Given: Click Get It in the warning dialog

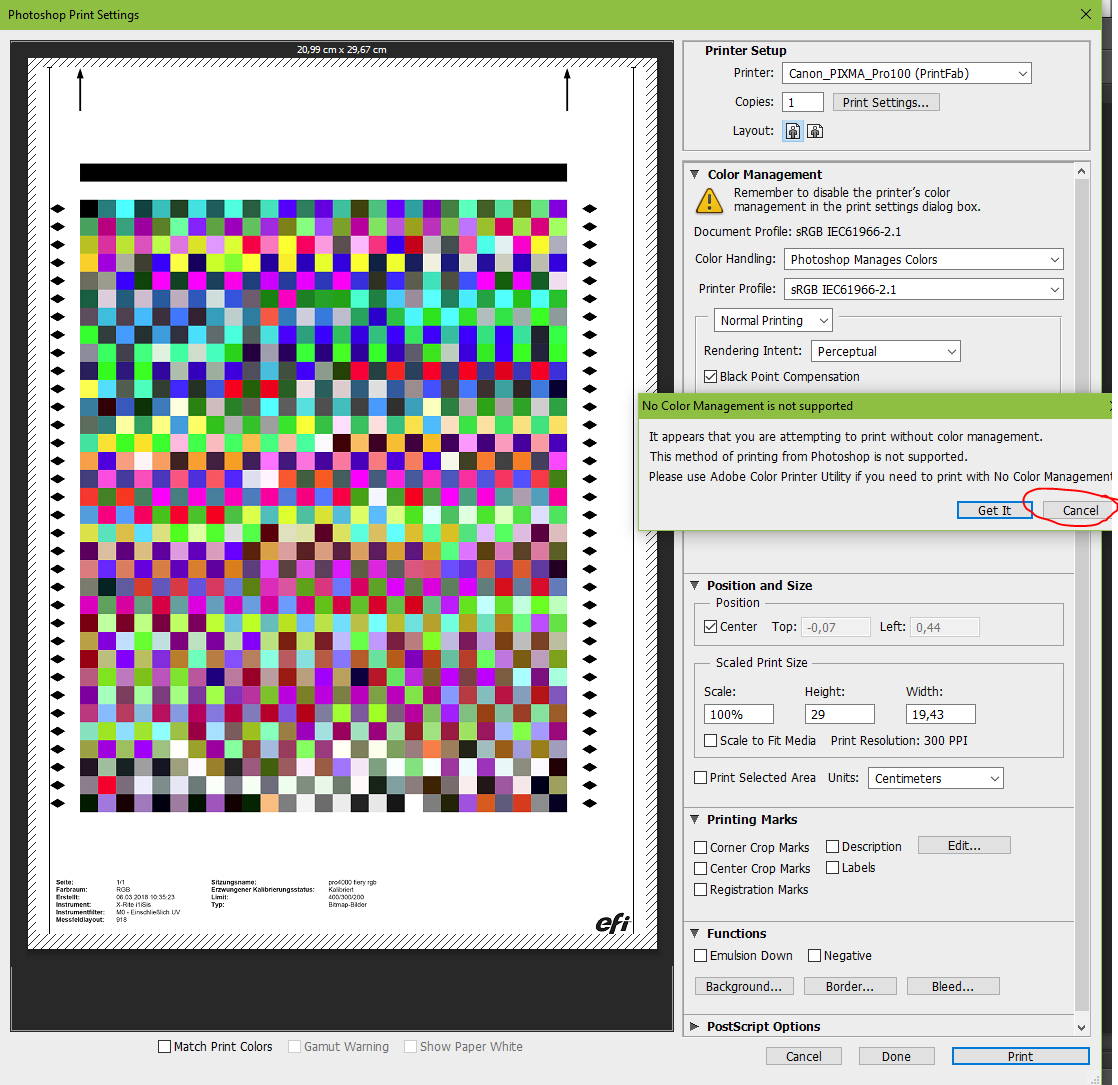Looking at the screenshot, I should (994, 510).
